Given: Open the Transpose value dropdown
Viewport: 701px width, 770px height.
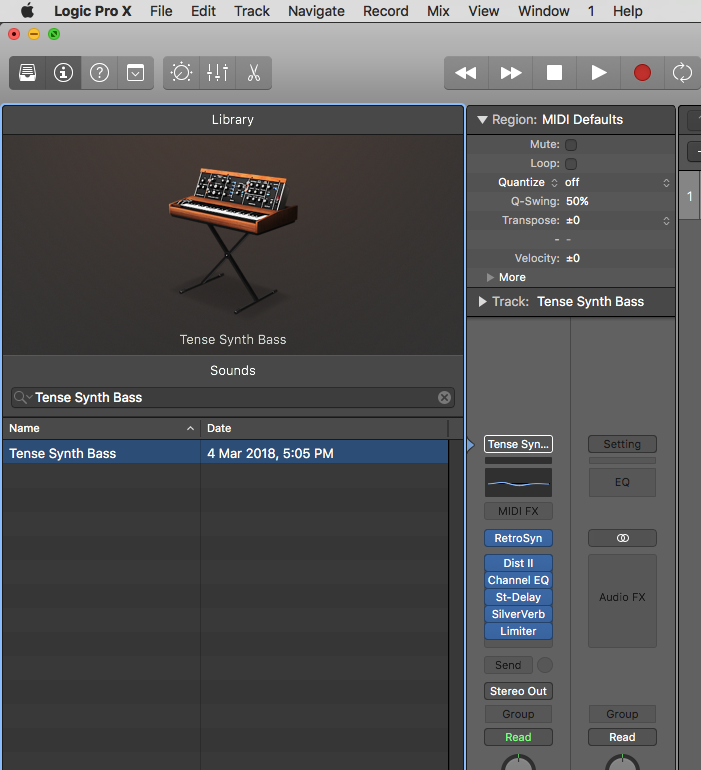Looking at the screenshot, I should click(617, 220).
